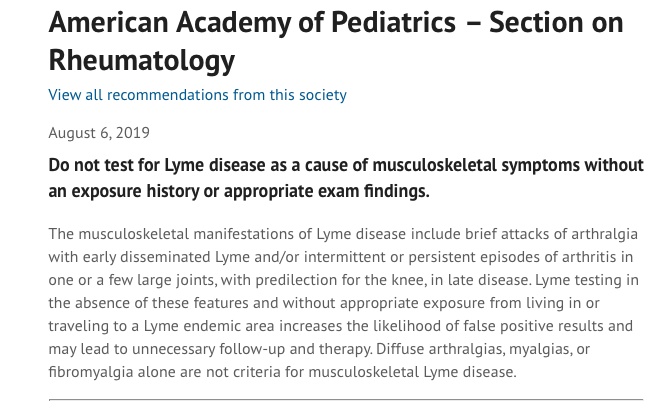Click the line beginning "may lead to unnecessary follow-up"
Screen dimensions: 663x417
pos(319,349)
